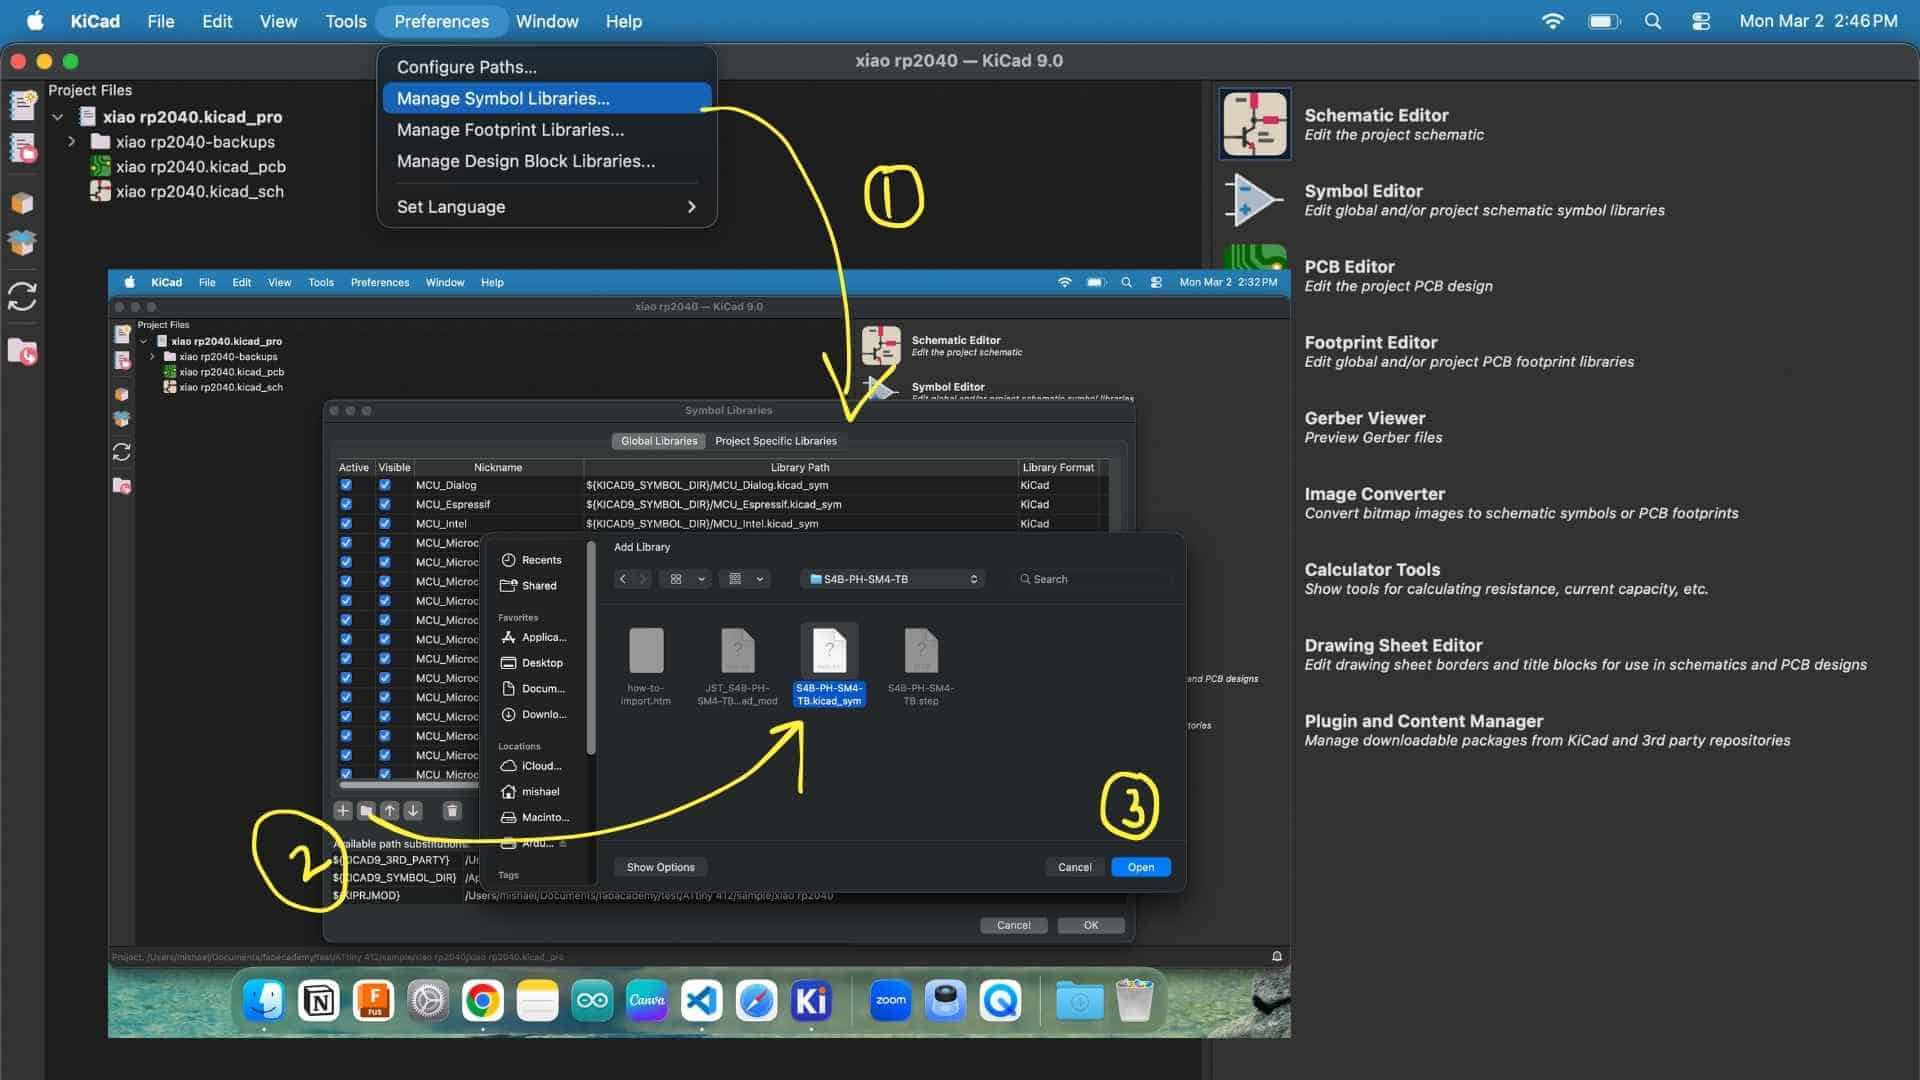
Task: Uncheck the Active checkbox for MCU_Dialog
Action: pyautogui.click(x=346, y=485)
